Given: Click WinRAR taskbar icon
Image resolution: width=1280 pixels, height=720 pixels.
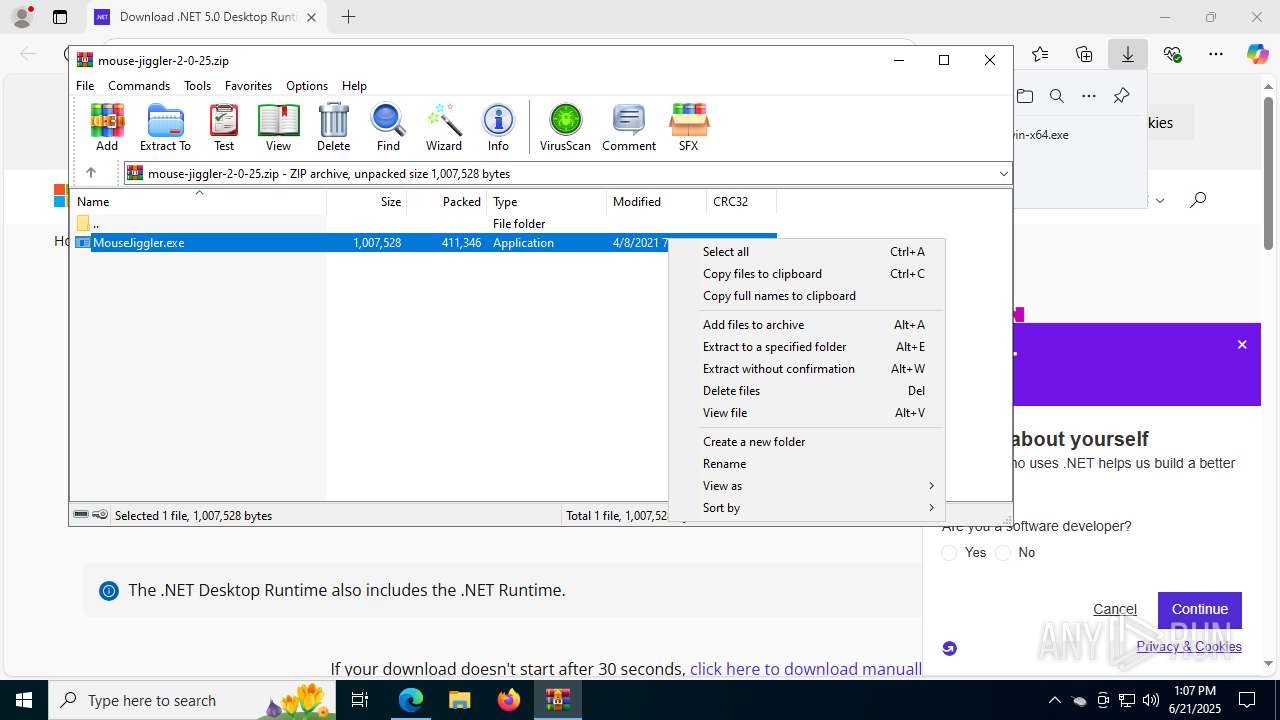Looking at the screenshot, I should [557, 700].
